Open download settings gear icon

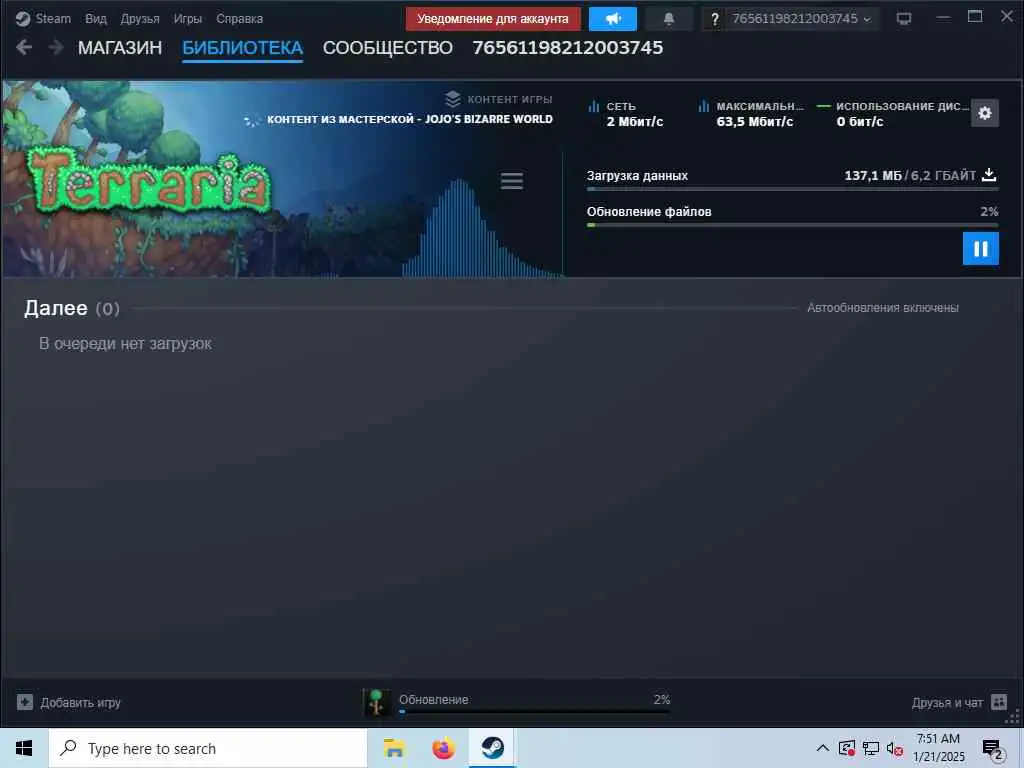pyautogui.click(x=985, y=113)
